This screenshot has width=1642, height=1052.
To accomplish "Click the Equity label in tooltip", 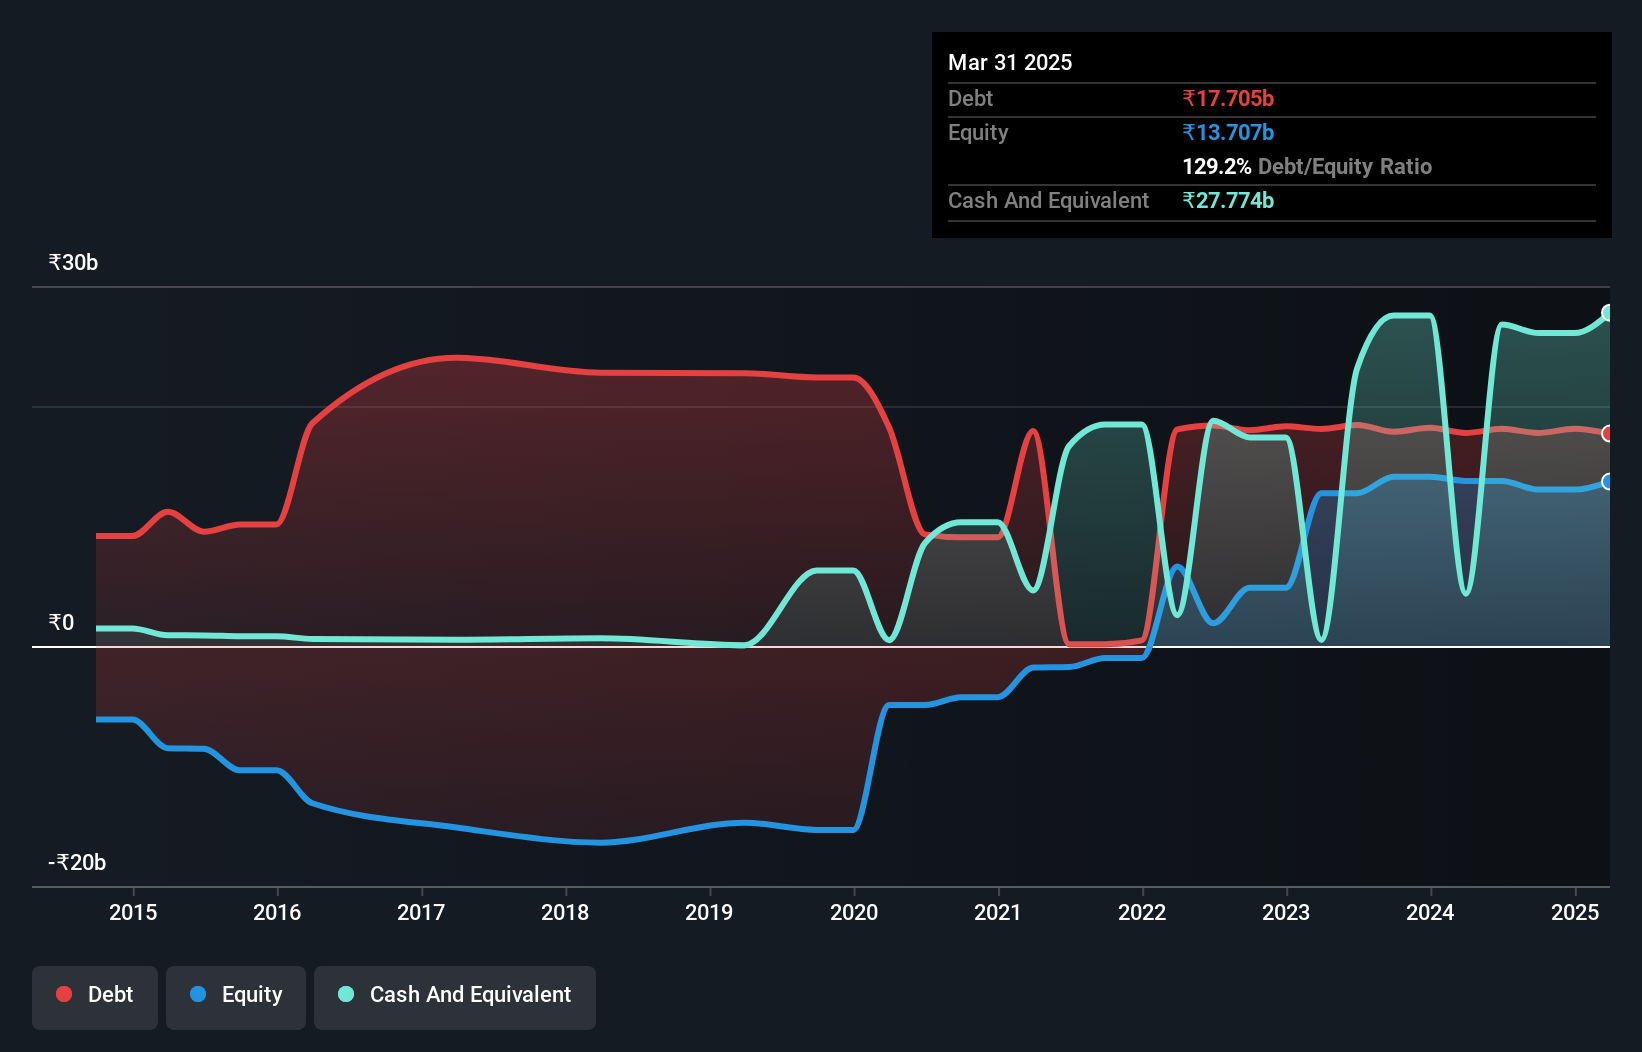I will (x=978, y=132).
